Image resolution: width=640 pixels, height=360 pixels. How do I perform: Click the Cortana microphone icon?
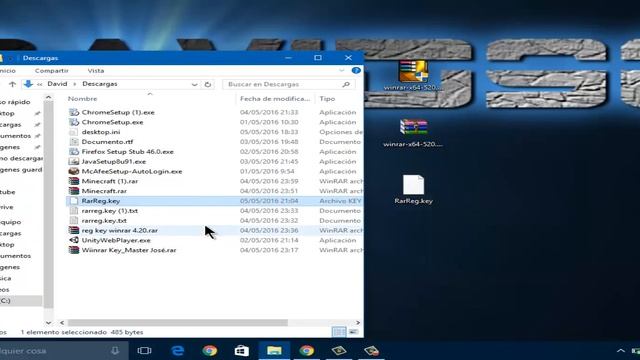(x=115, y=351)
